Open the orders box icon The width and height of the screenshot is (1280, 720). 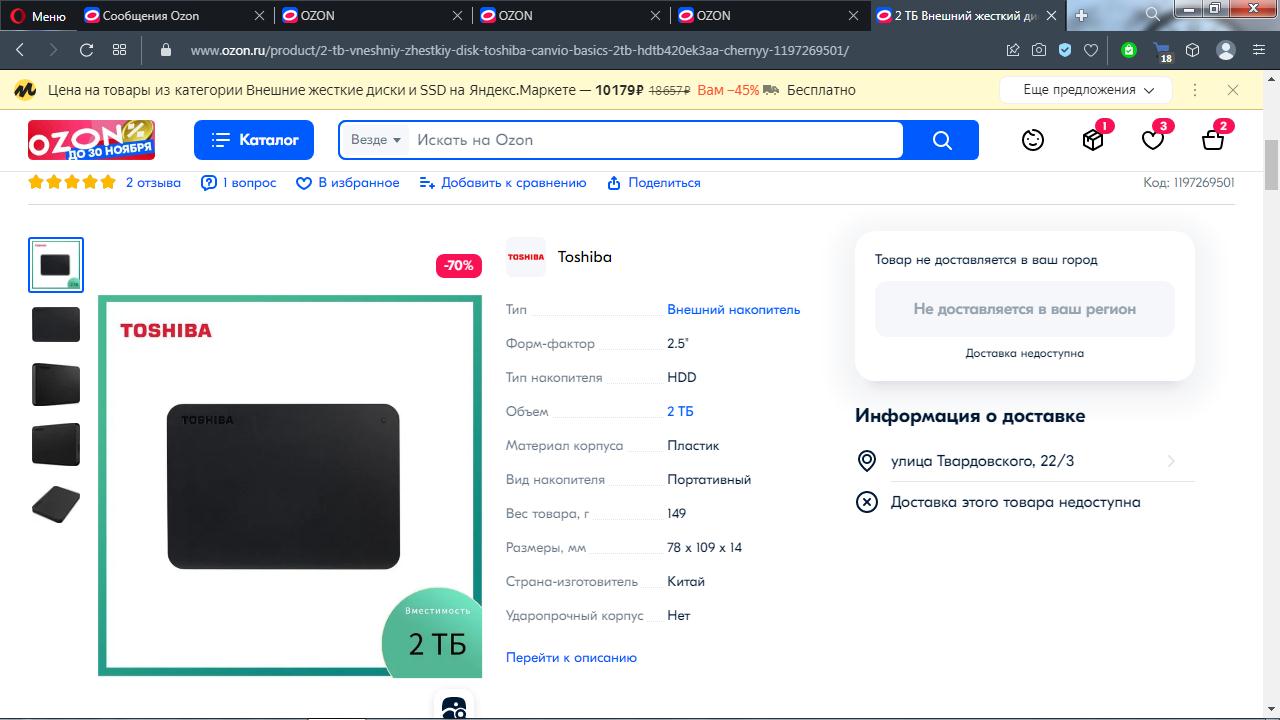tap(1093, 140)
